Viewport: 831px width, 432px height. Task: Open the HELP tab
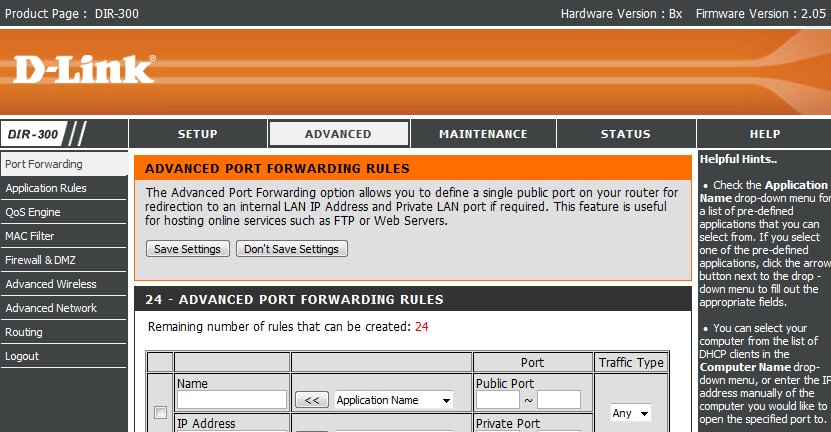(x=765, y=134)
